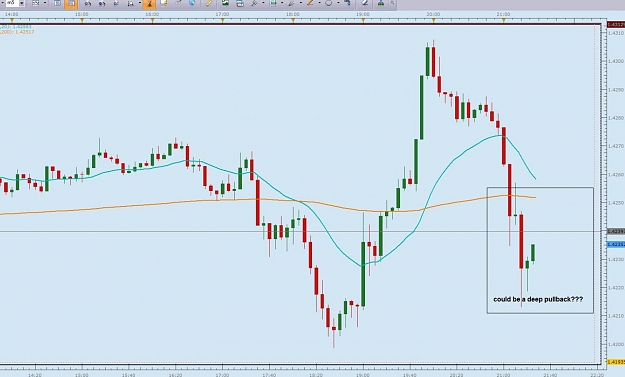
Task: Click the blue current price tag on price axis
Action: 616,244
